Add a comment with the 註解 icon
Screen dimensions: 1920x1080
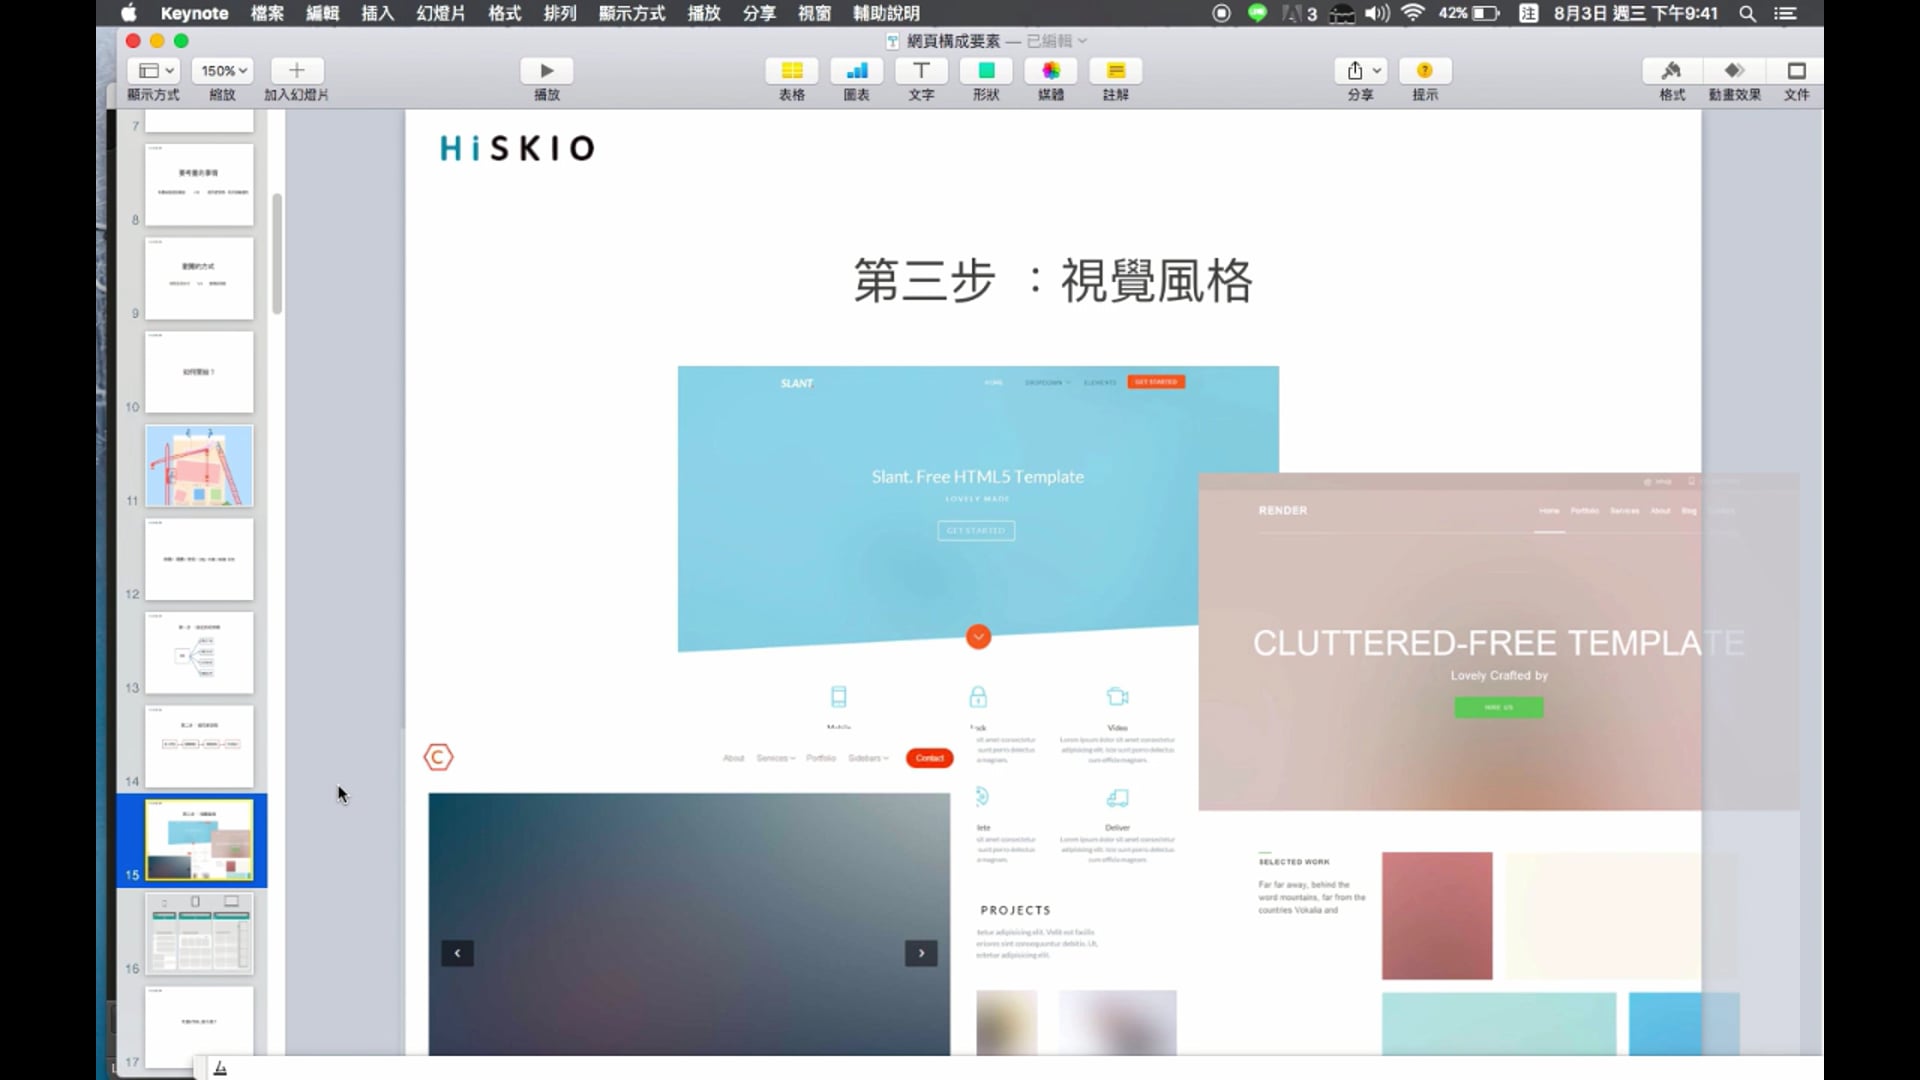[x=1115, y=71]
